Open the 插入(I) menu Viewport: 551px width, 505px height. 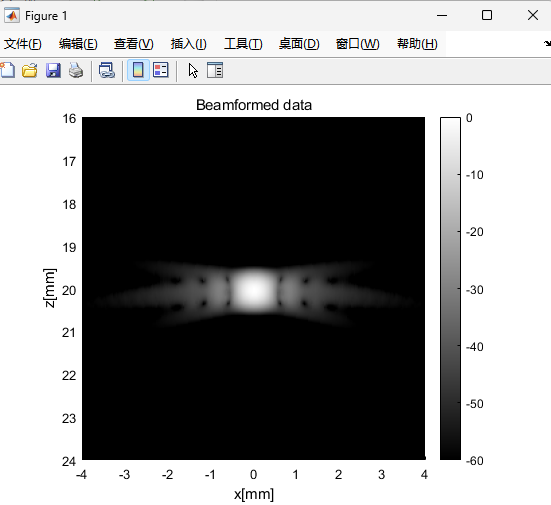[189, 44]
